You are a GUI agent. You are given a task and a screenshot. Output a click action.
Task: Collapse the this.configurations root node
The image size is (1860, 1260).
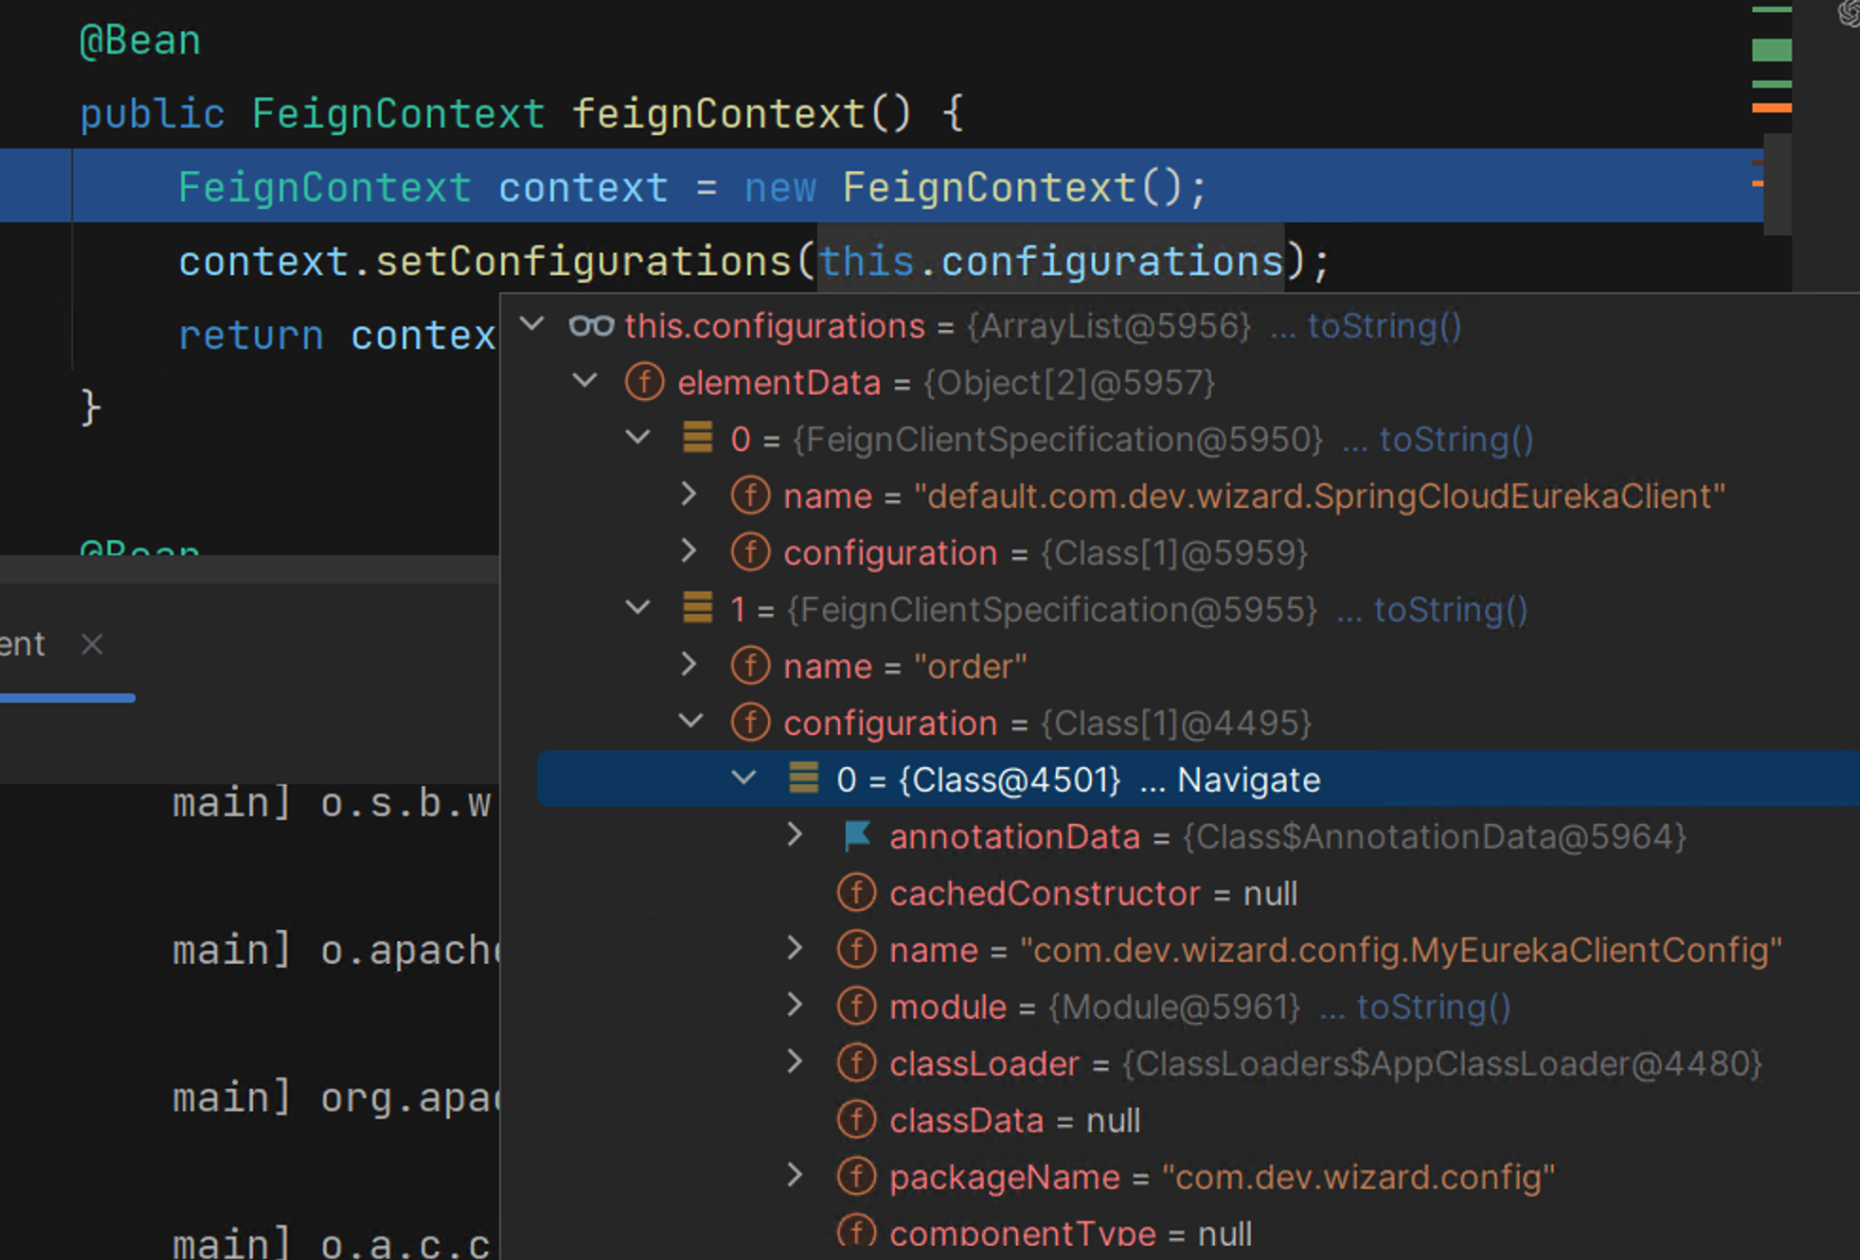tap(532, 324)
